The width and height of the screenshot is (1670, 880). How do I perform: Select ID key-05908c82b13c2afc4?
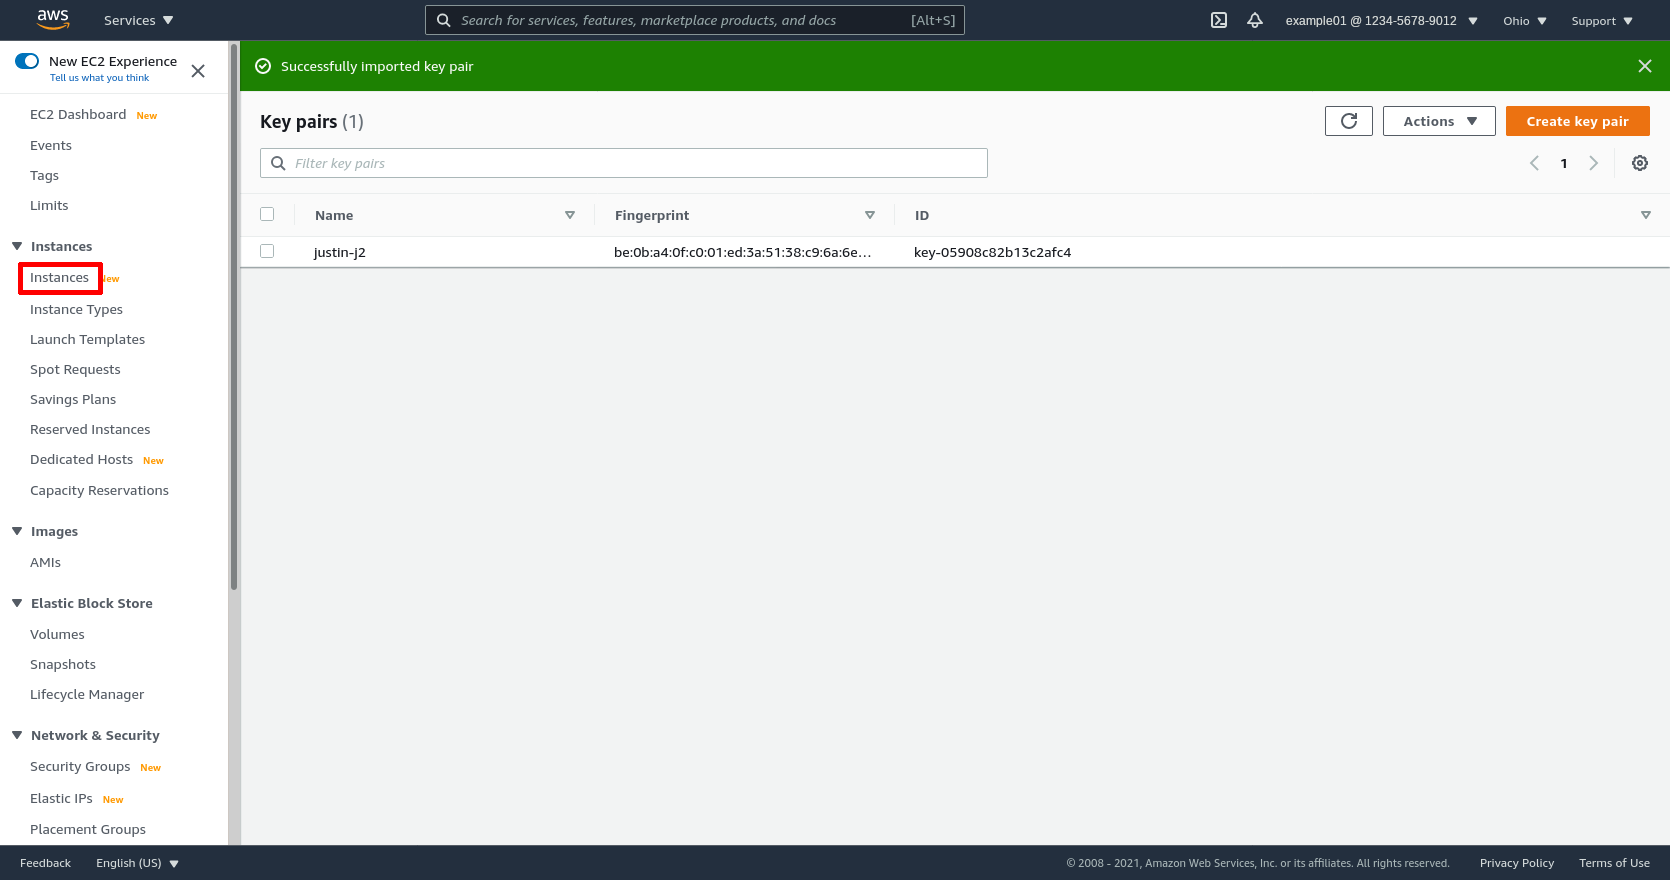click(x=992, y=252)
